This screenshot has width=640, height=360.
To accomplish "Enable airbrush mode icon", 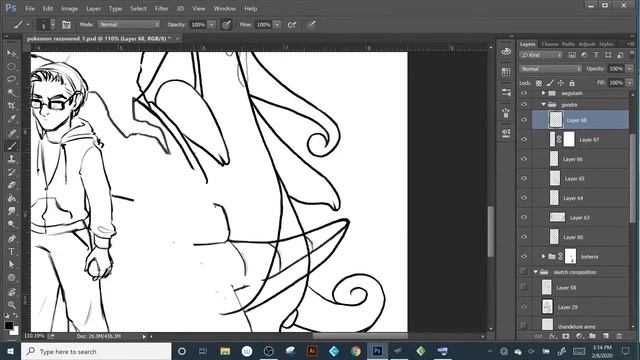I will click(x=292, y=25).
